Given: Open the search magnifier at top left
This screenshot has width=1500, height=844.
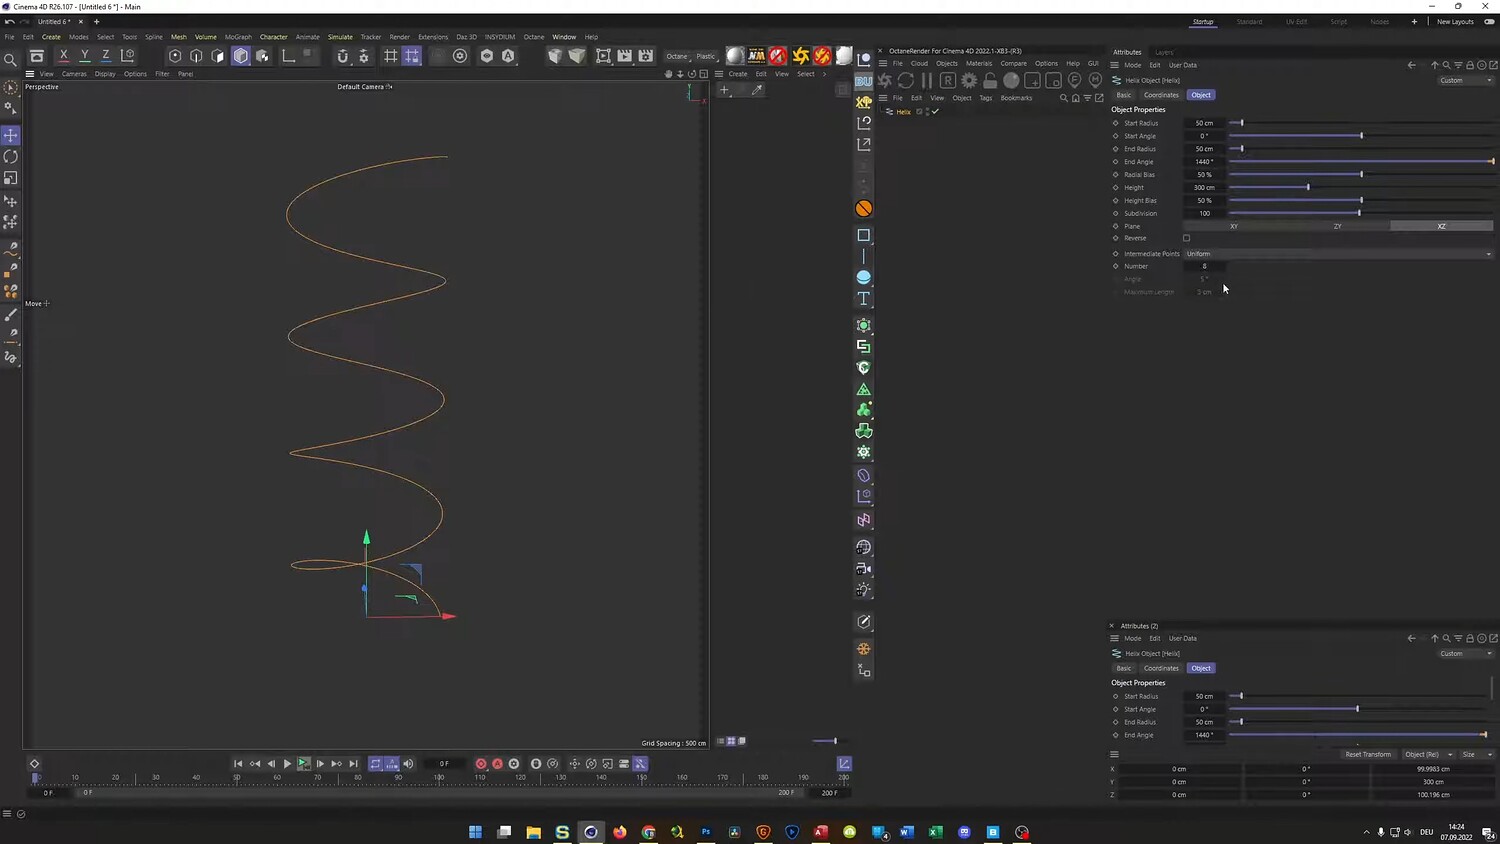Looking at the screenshot, I should click(11, 60).
